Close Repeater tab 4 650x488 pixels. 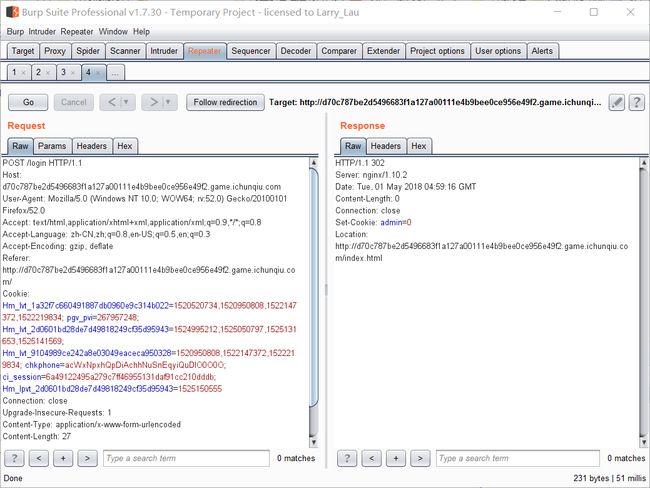coord(98,73)
